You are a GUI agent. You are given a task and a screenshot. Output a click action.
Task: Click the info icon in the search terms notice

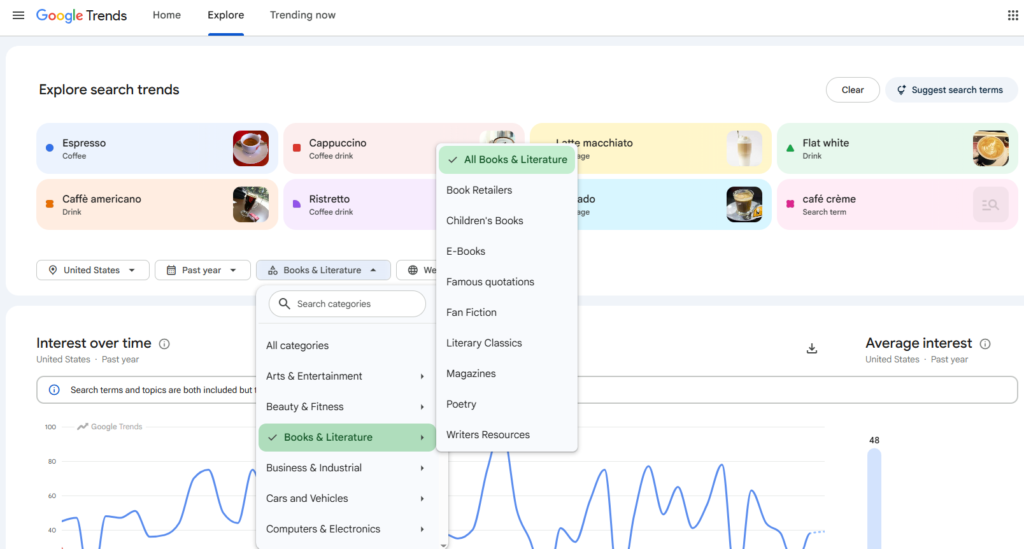pyautogui.click(x=54, y=390)
